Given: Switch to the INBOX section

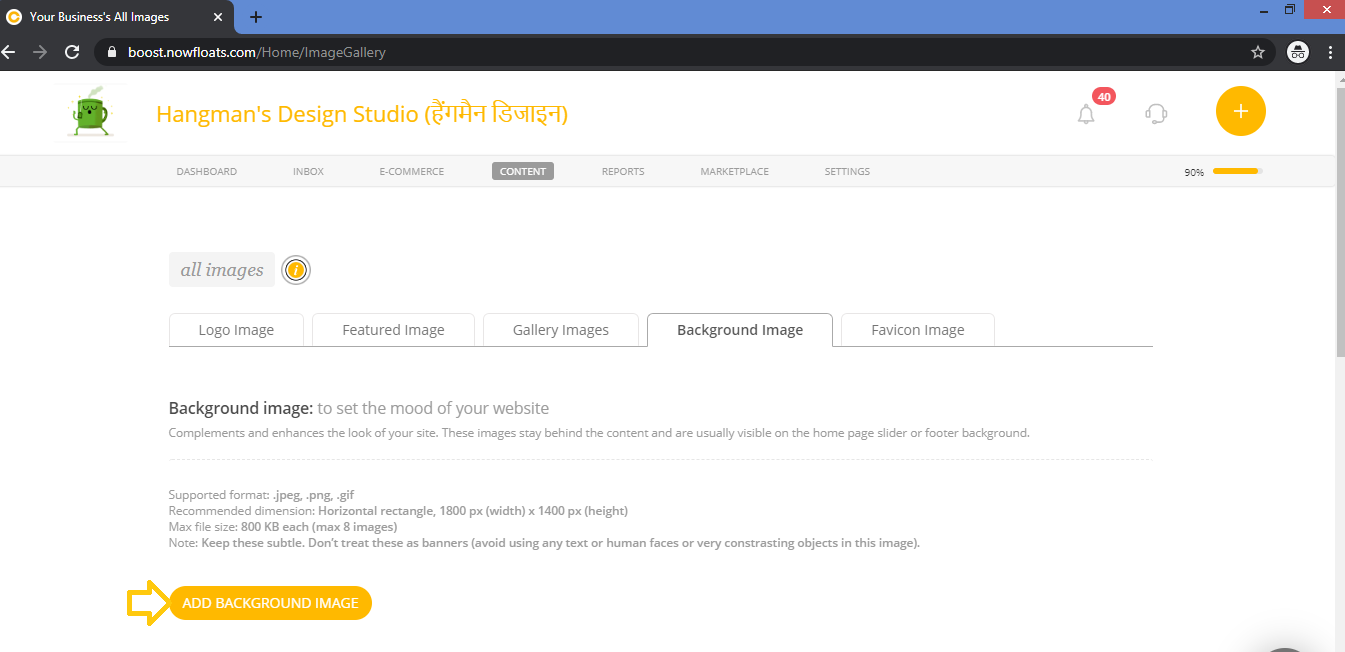Looking at the screenshot, I should click(x=308, y=171).
